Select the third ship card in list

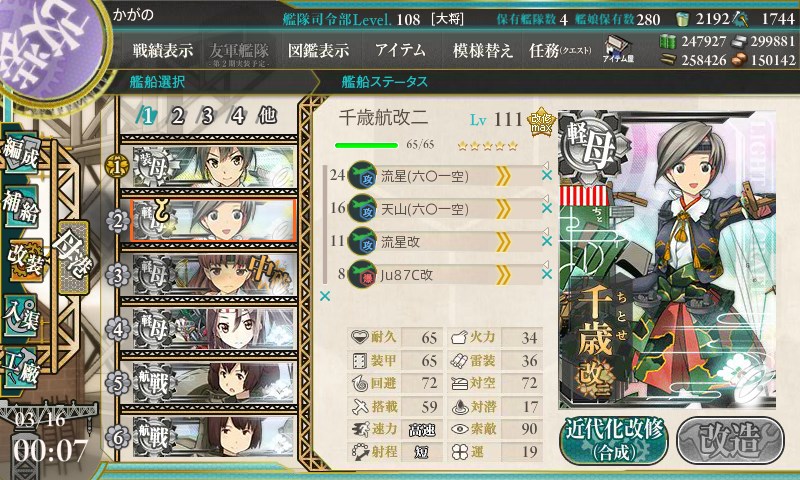(209, 274)
